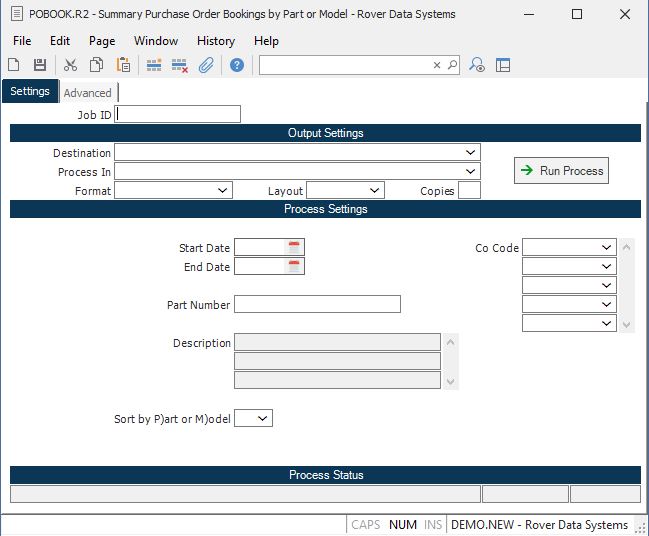The image size is (649, 536).
Task: Click the Part Number input field
Action: [317, 304]
